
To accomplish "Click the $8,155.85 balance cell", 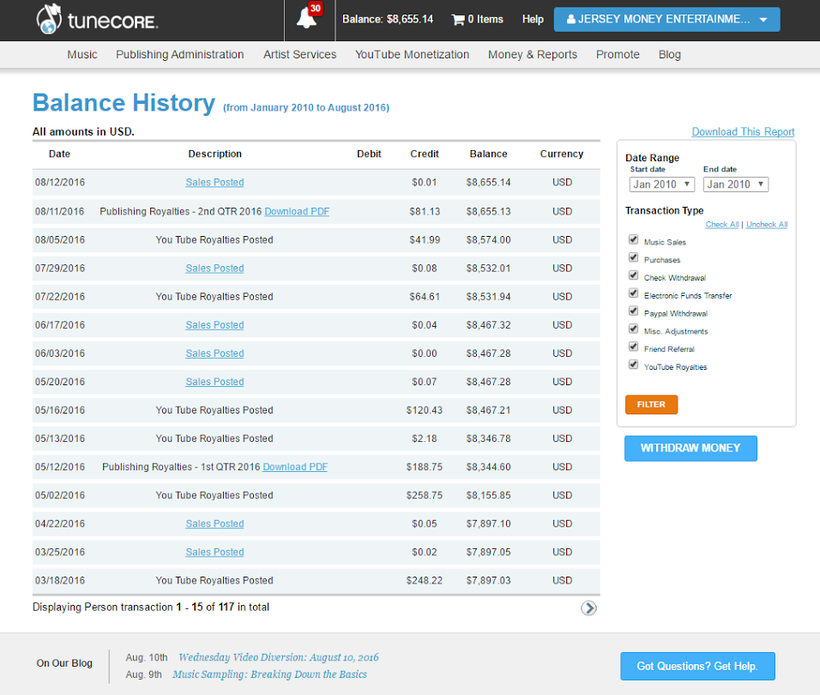I will (488, 495).
